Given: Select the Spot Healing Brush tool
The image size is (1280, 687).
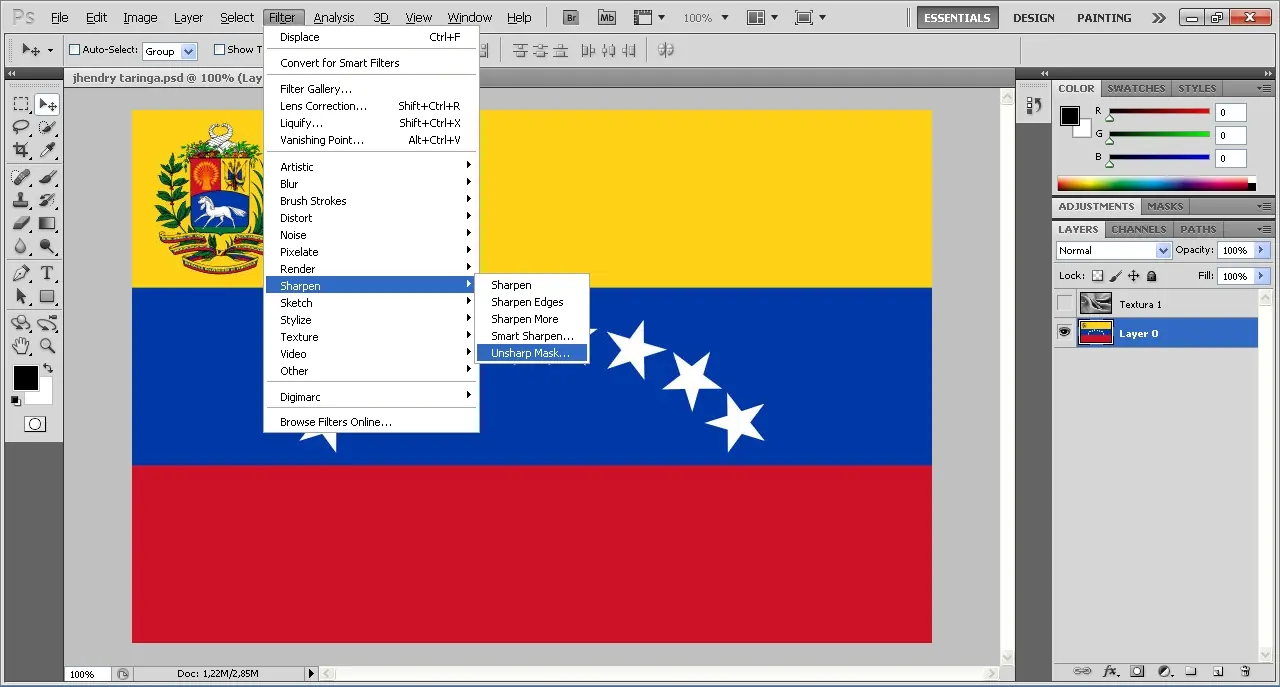Looking at the screenshot, I should (x=21, y=177).
